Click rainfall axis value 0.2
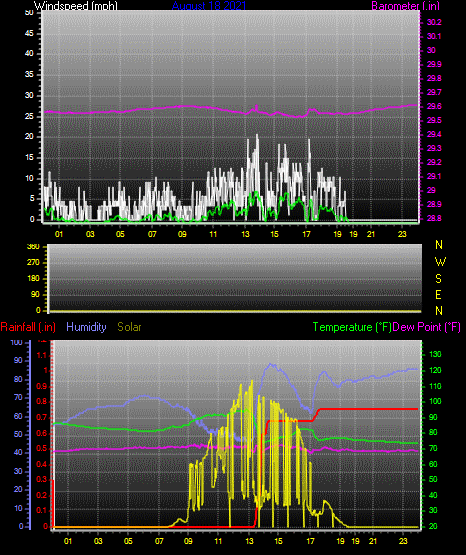The image size is (466, 555). click(x=42, y=495)
